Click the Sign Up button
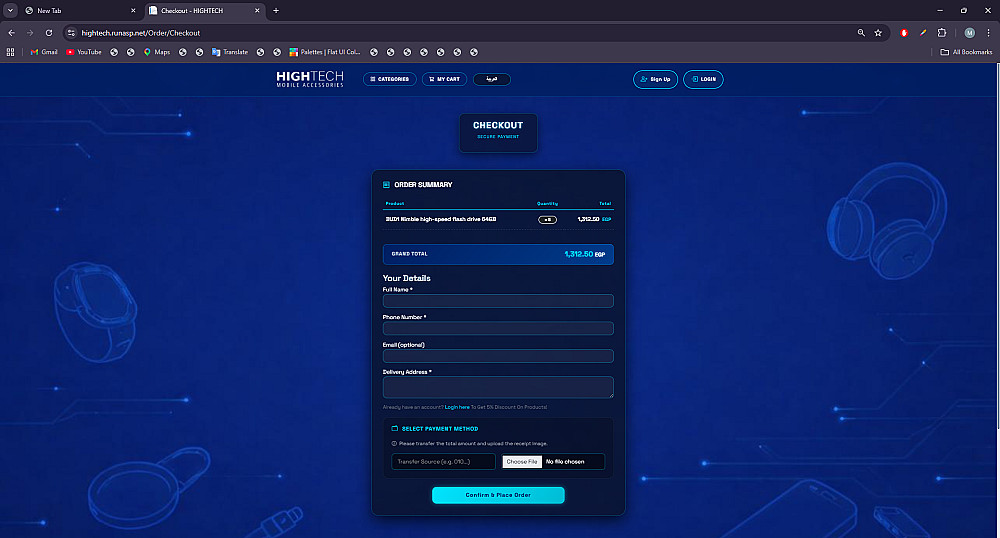 (656, 79)
